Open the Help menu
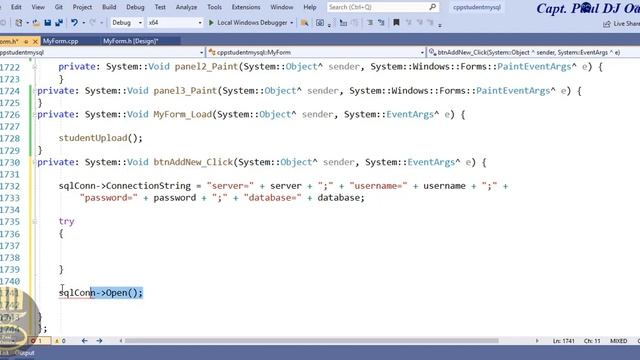The image size is (640, 360). point(310,7)
